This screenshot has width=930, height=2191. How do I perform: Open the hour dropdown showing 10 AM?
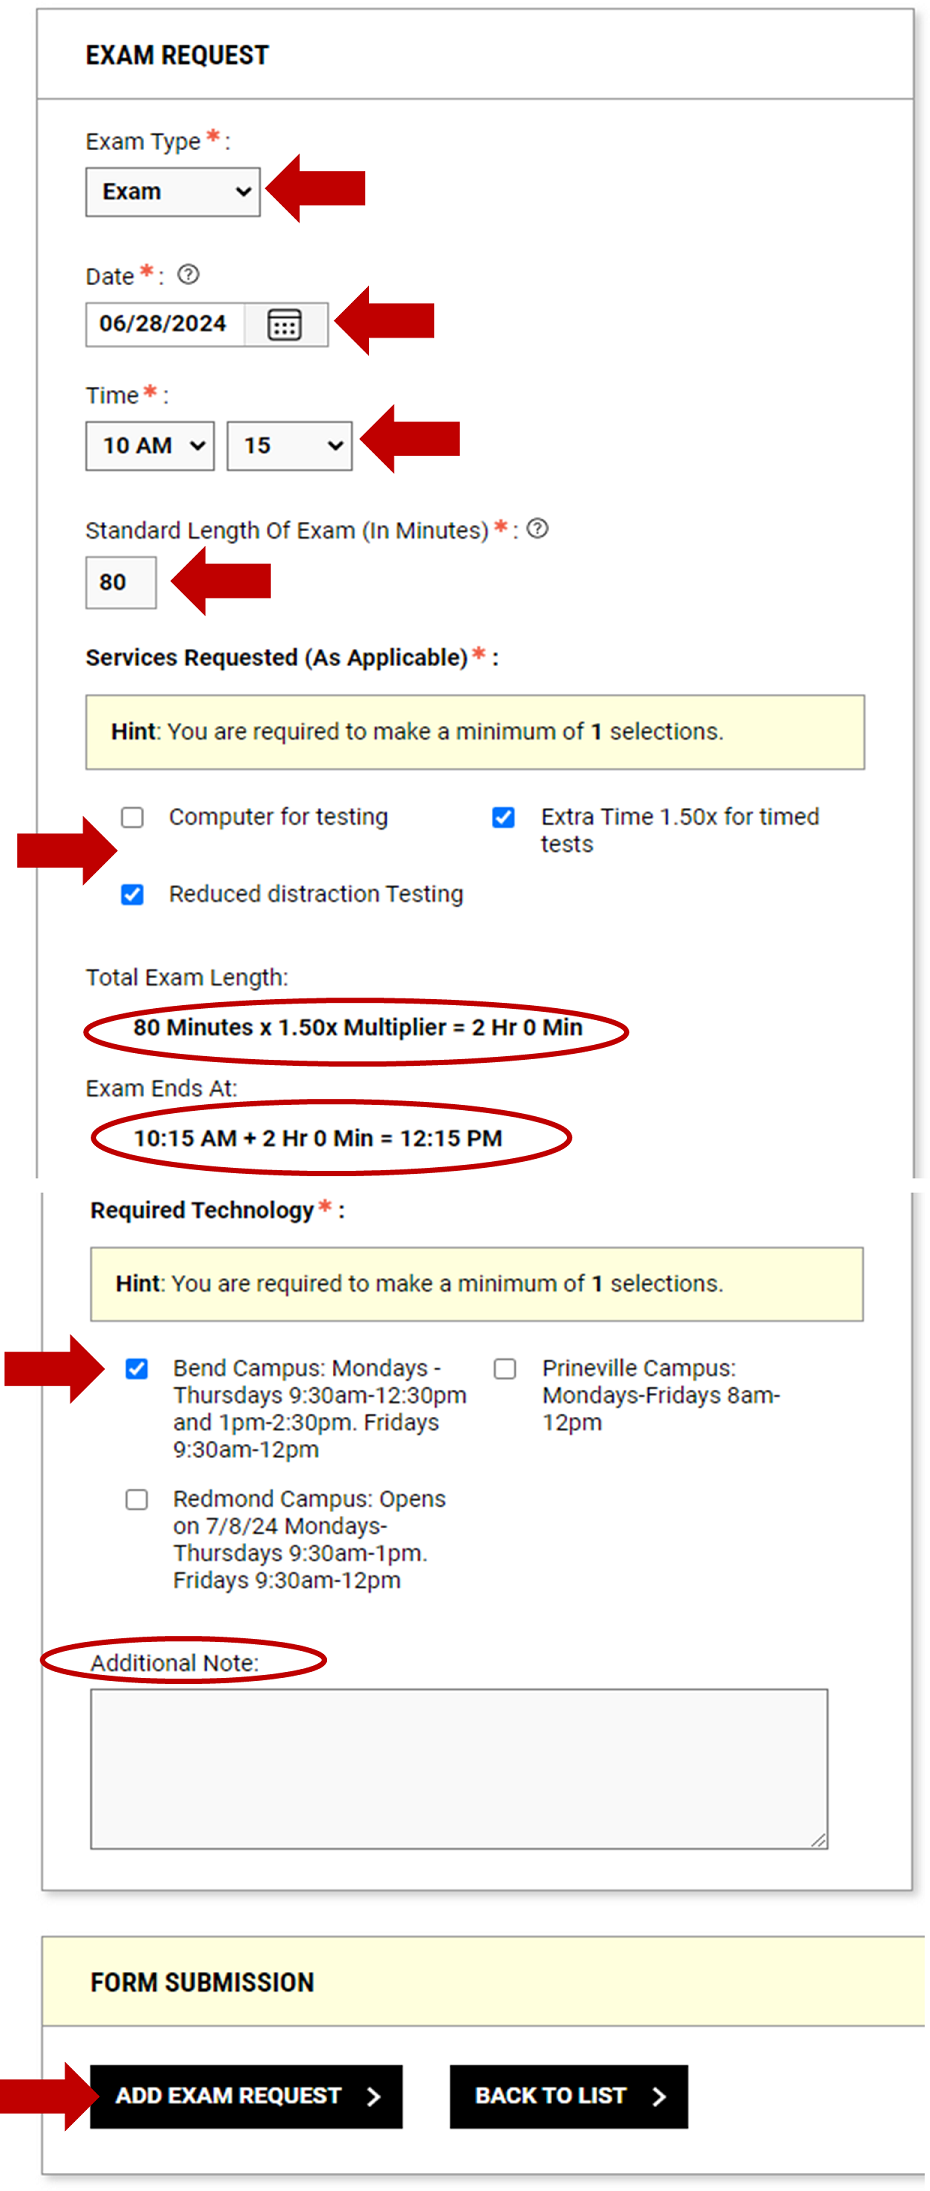149,446
